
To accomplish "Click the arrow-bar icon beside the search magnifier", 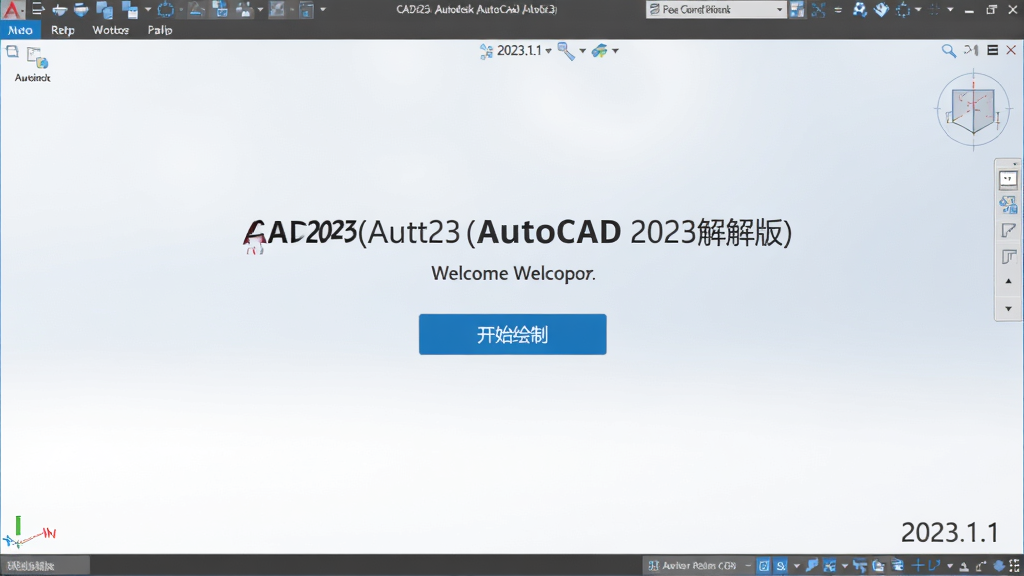I will [971, 50].
